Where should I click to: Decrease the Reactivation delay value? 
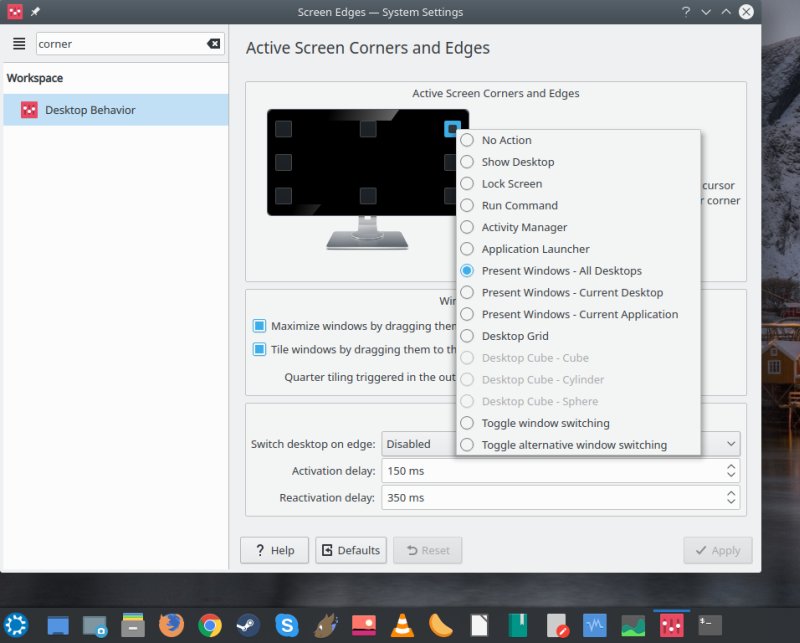pos(731,502)
